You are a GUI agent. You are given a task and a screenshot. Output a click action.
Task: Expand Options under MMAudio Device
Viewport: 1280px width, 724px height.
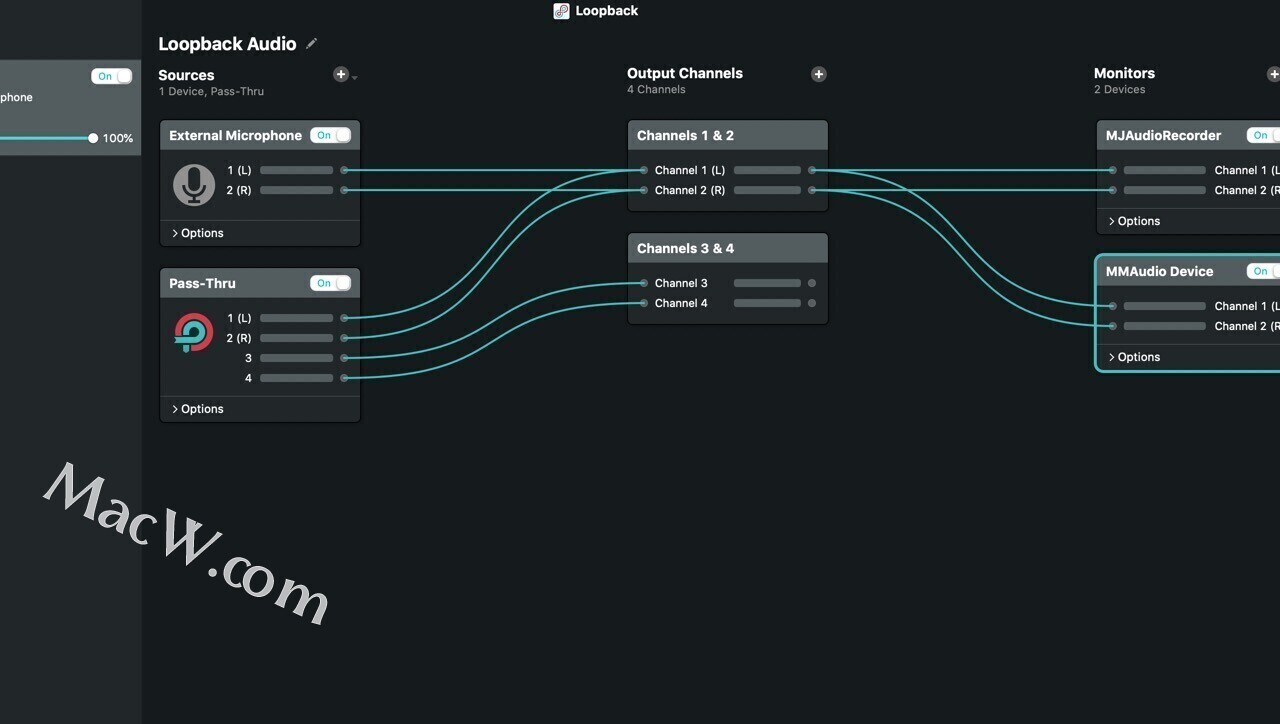click(x=1135, y=357)
